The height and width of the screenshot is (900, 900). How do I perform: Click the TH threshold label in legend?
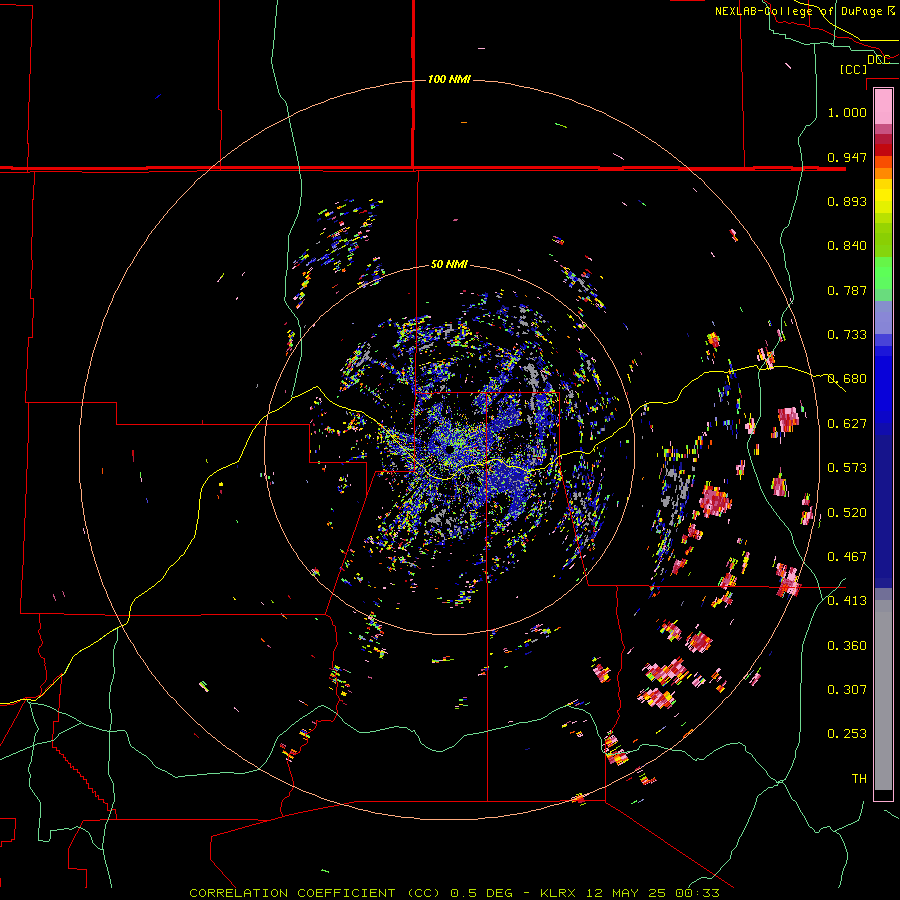[x=859, y=778]
